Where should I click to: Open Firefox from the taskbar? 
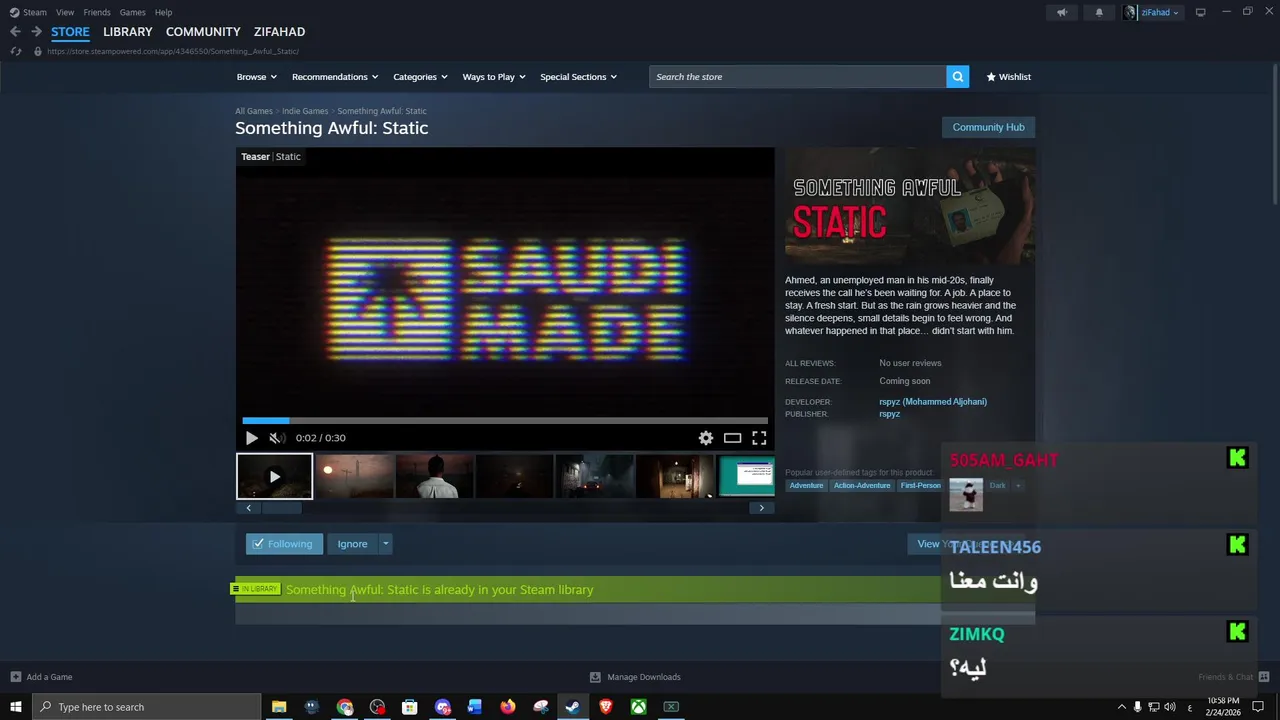coord(508,707)
